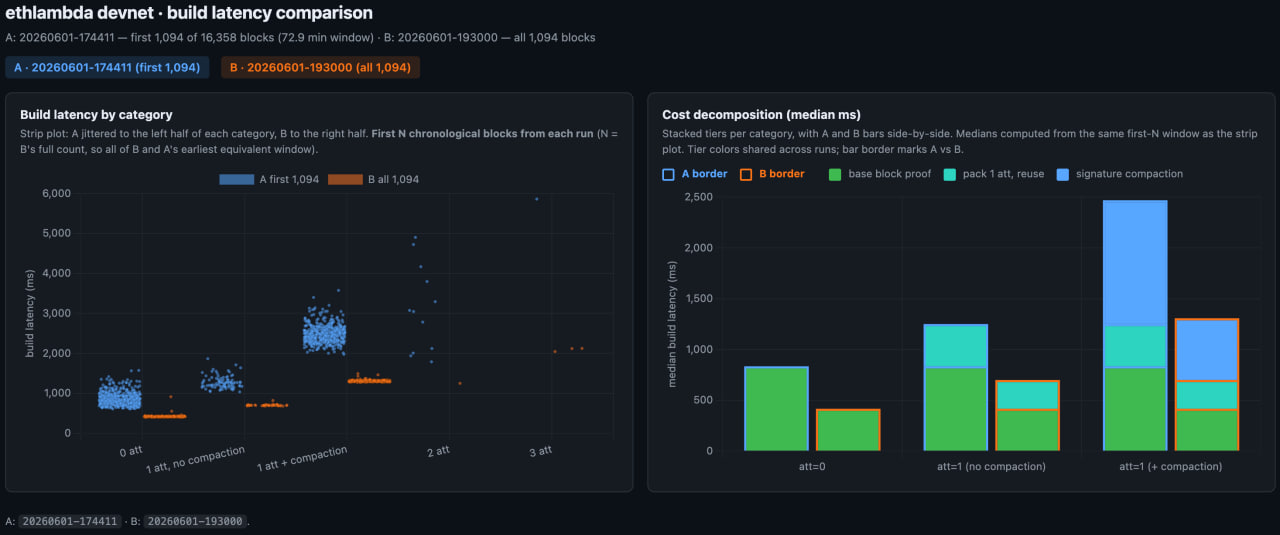Viewport: 1280px width, 535px height.
Task: Click footer code tag 20260601-174411
Action: click(70, 521)
